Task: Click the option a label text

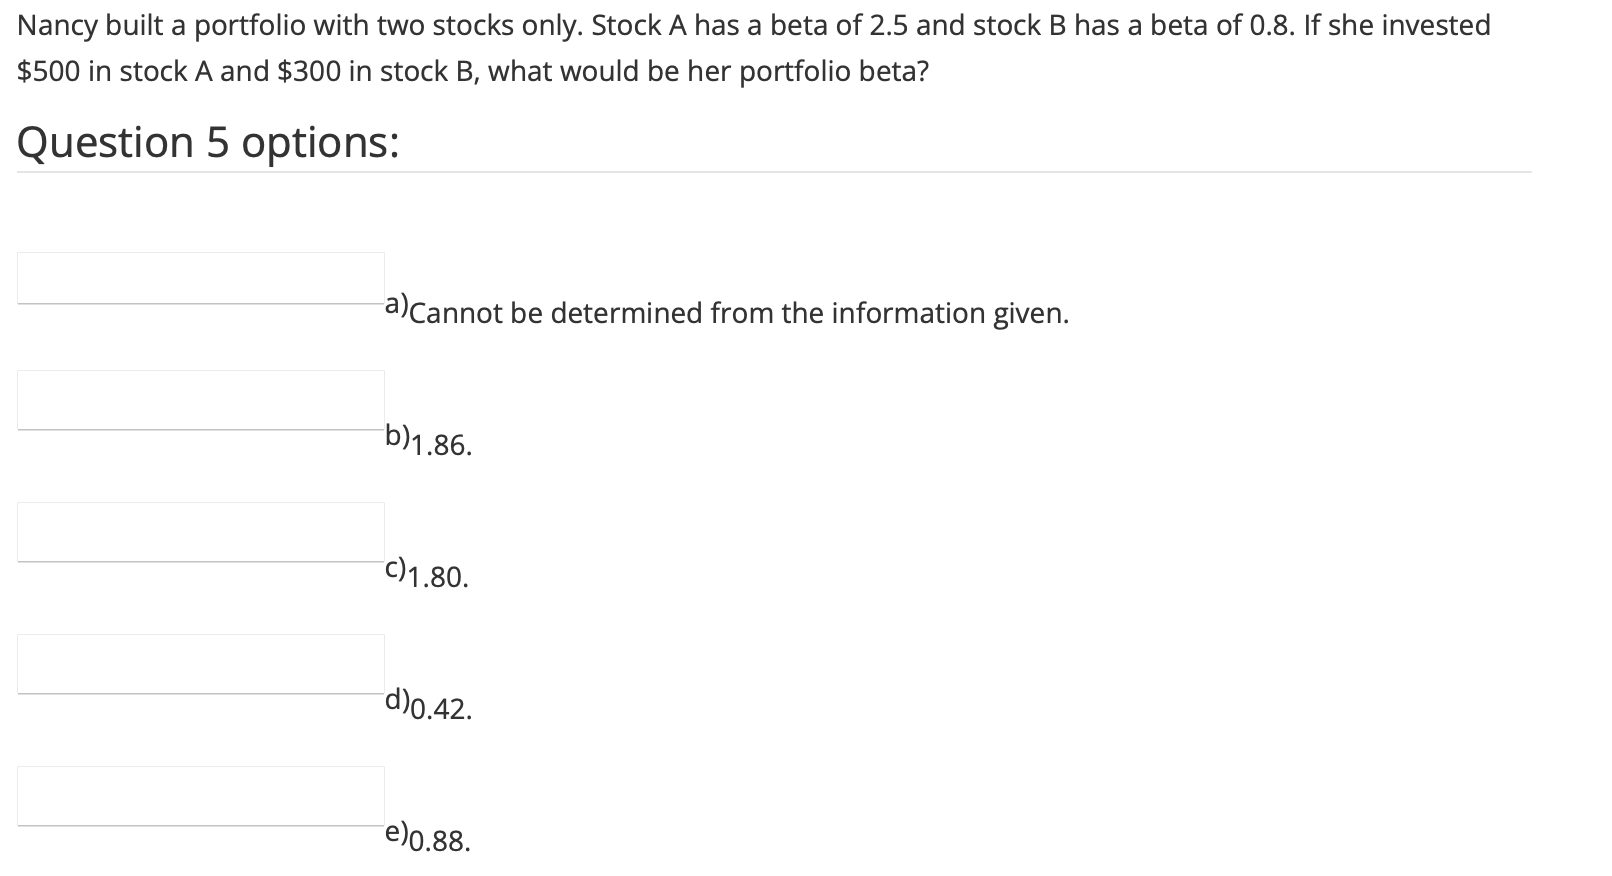Action: coord(396,306)
